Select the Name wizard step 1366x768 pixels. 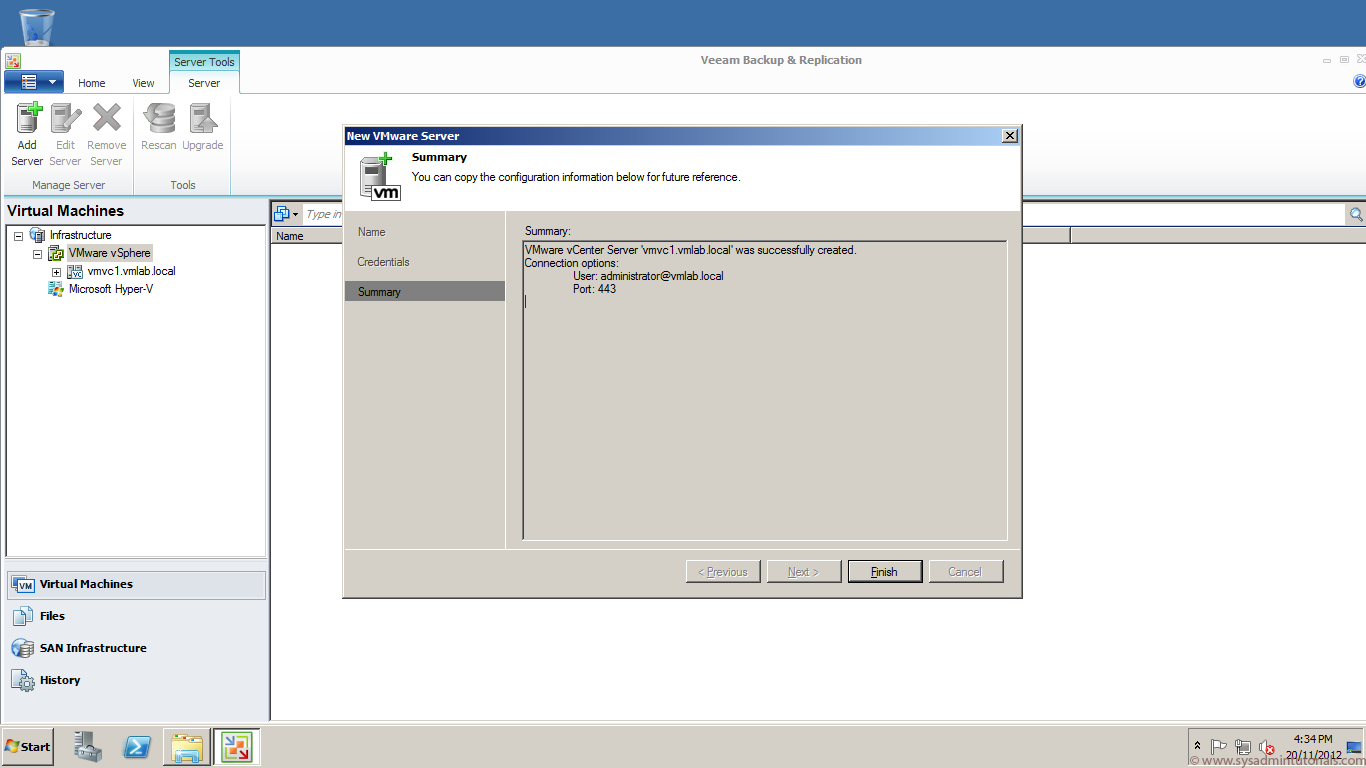tap(372, 232)
